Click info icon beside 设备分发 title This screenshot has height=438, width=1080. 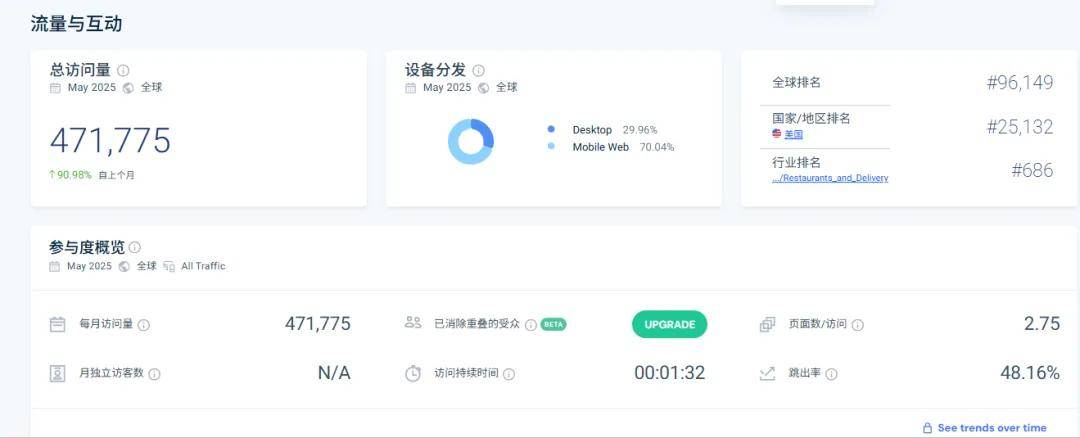[x=478, y=70]
